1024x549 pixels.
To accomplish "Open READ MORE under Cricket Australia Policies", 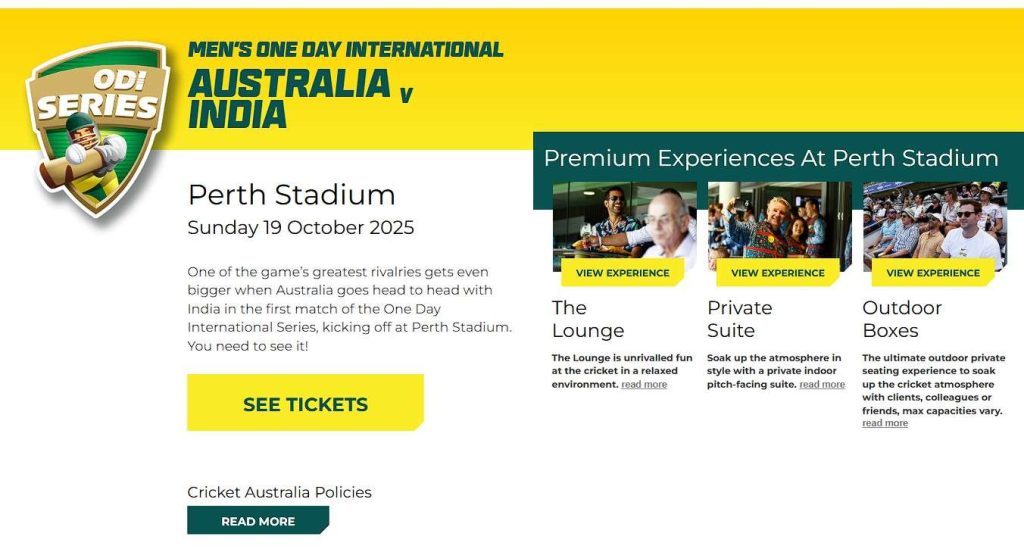I will tap(257, 521).
